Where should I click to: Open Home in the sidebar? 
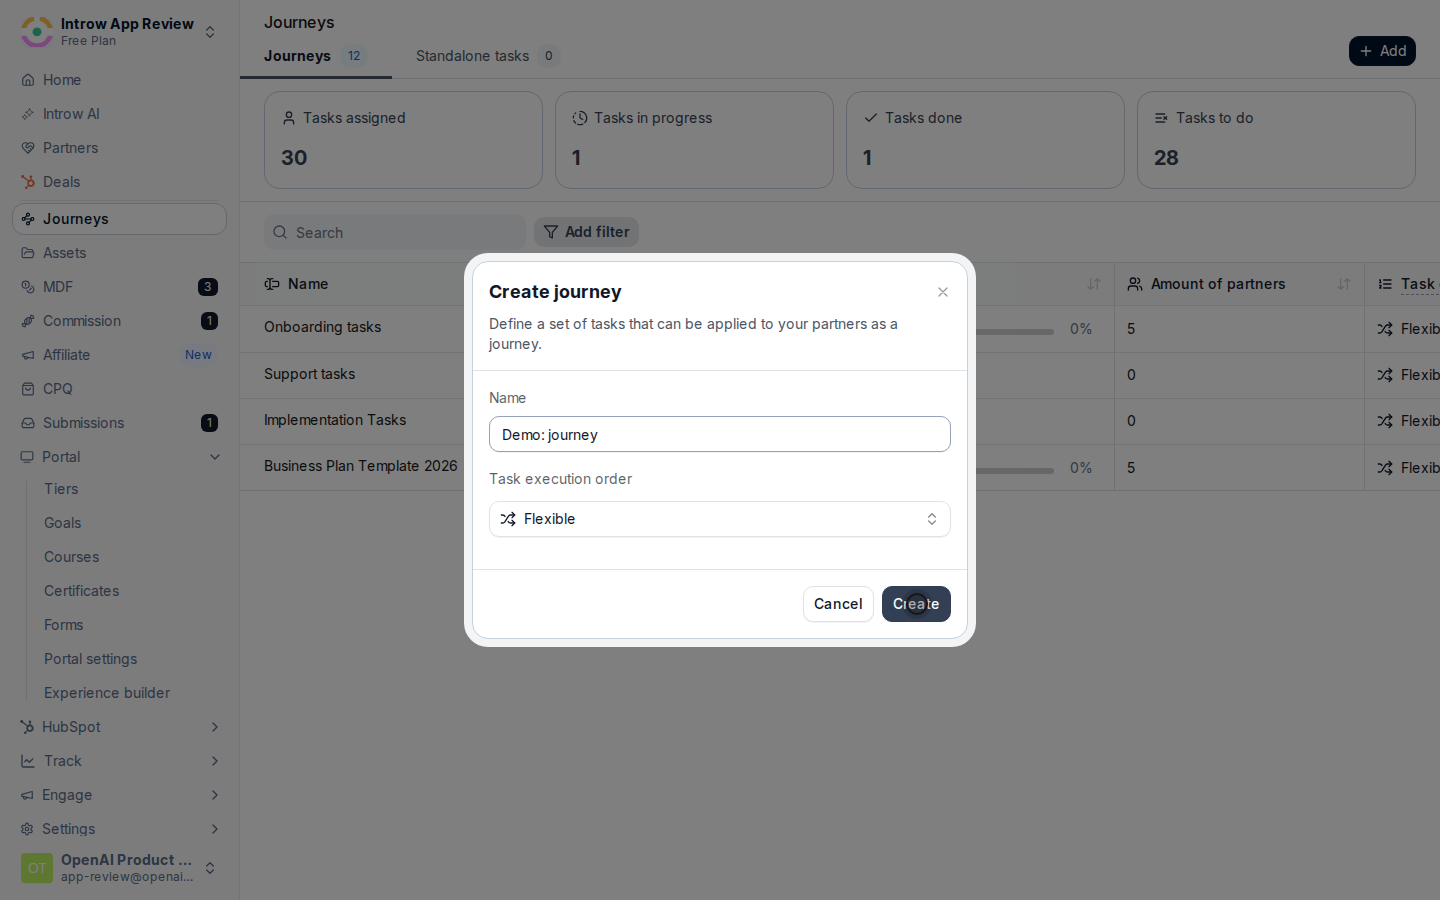[119, 80]
